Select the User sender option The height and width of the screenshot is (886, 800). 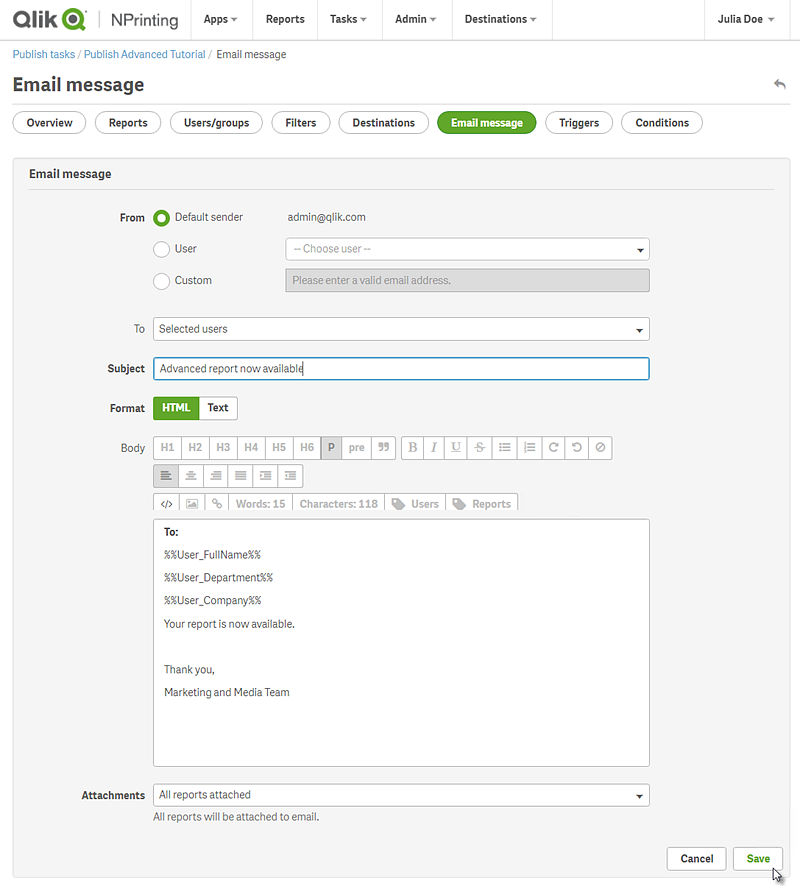point(161,249)
